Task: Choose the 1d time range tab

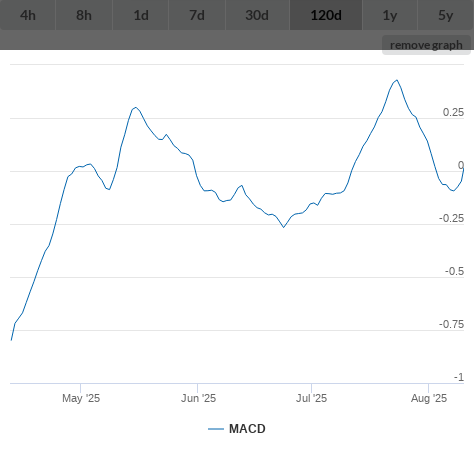Action: 141,15
